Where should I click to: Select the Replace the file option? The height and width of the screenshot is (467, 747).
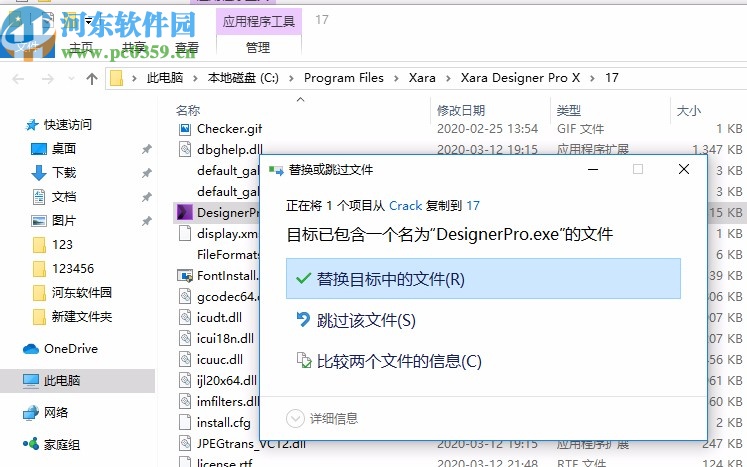(x=483, y=279)
